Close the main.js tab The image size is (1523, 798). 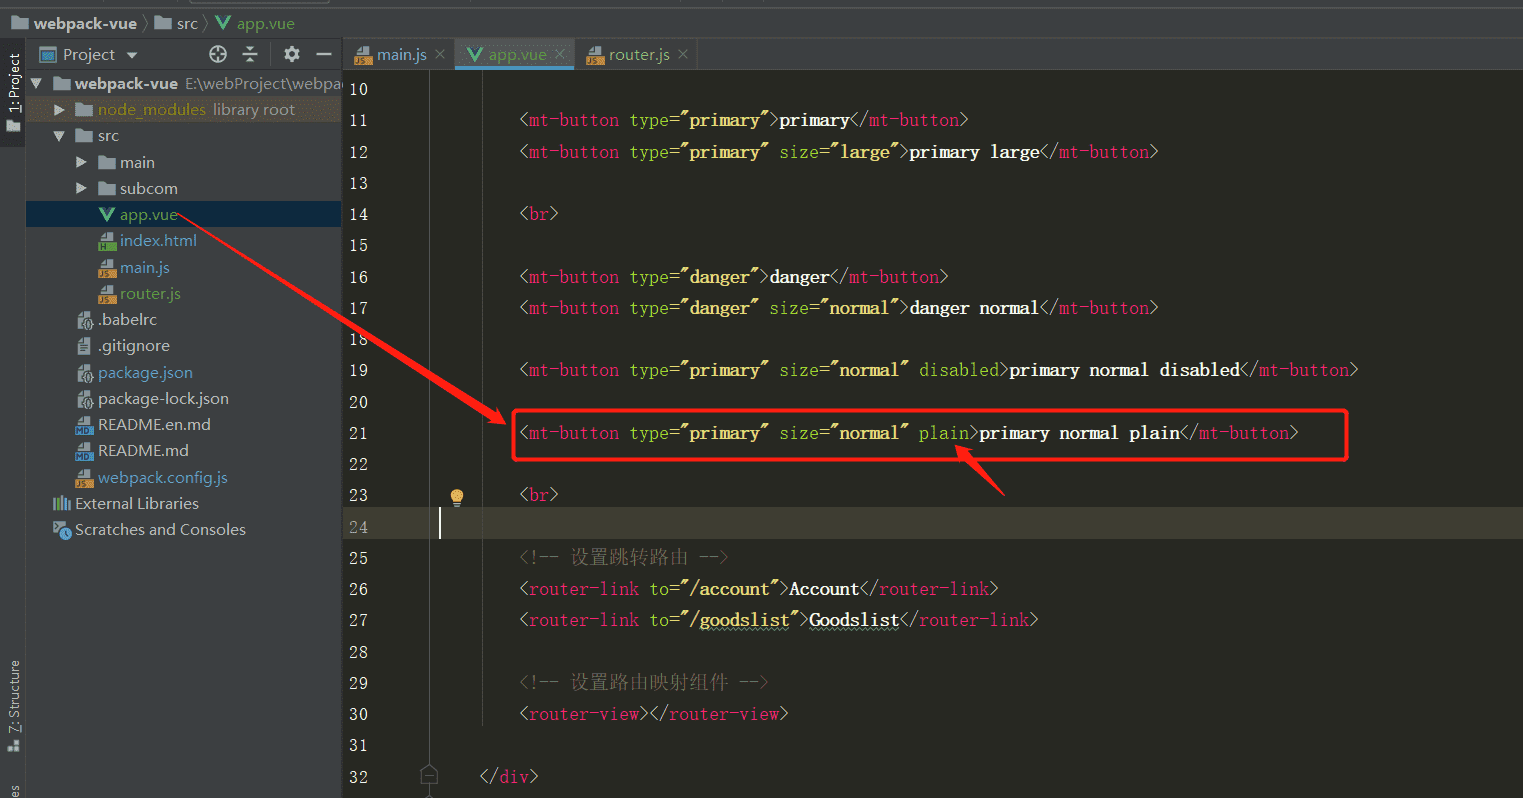tap(440, 54)
